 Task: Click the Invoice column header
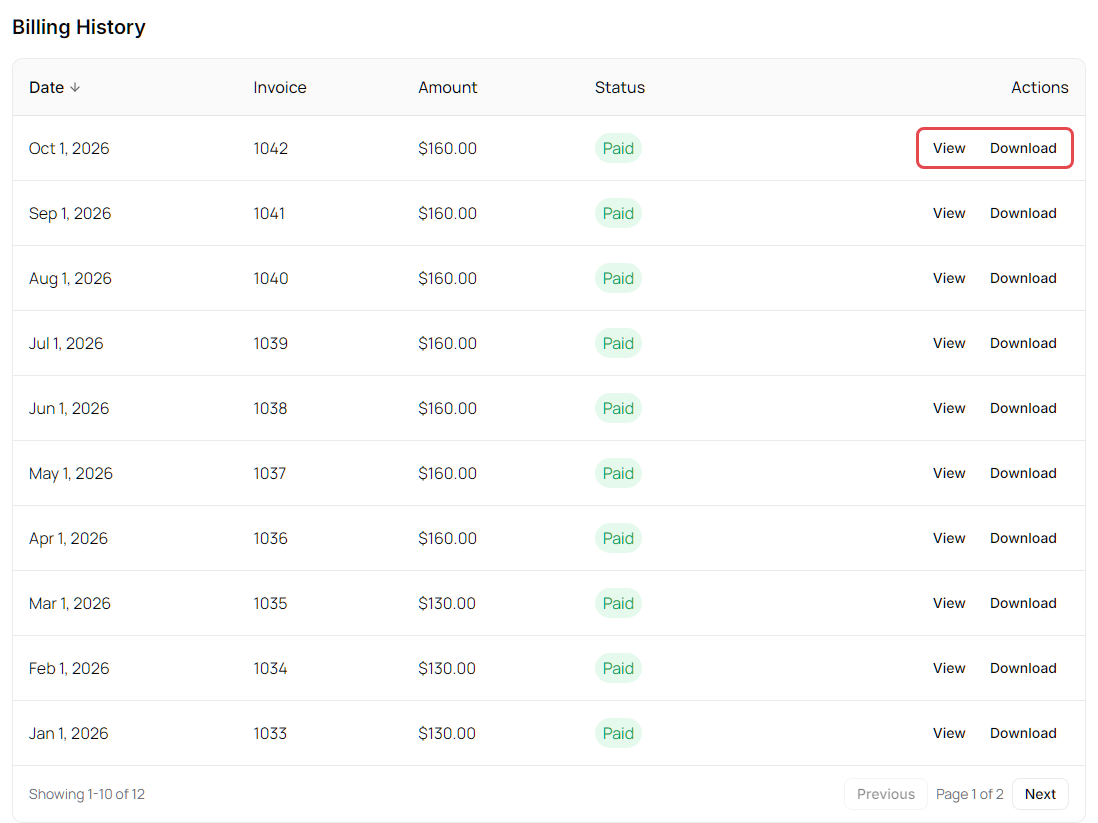[279, 88]
